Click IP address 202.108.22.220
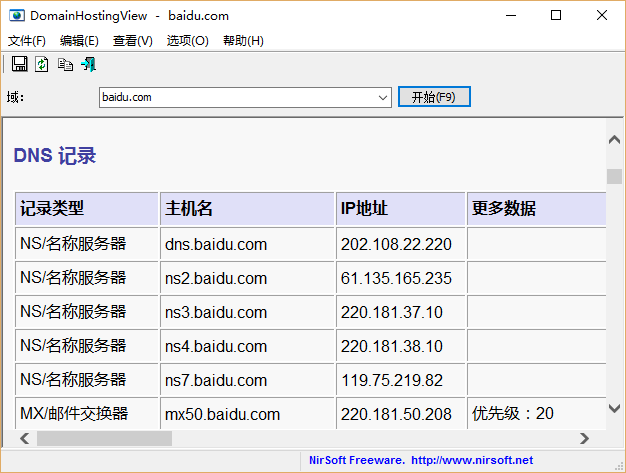Screen dimensions: 626x473 coord(396,244)
